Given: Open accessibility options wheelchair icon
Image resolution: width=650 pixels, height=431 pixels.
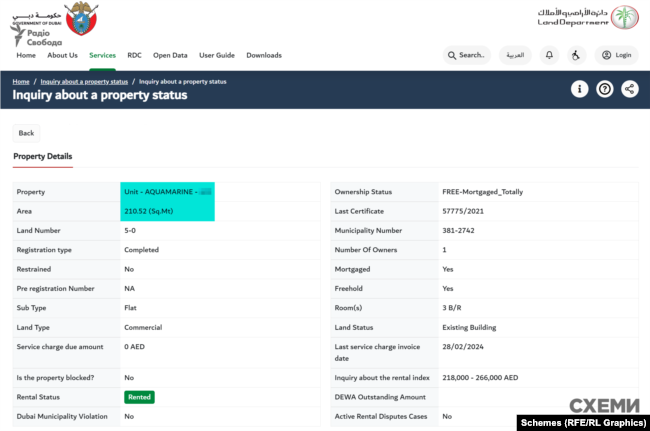Looking at the screenshot, I should pyautogui.click(x=577, y=55).
